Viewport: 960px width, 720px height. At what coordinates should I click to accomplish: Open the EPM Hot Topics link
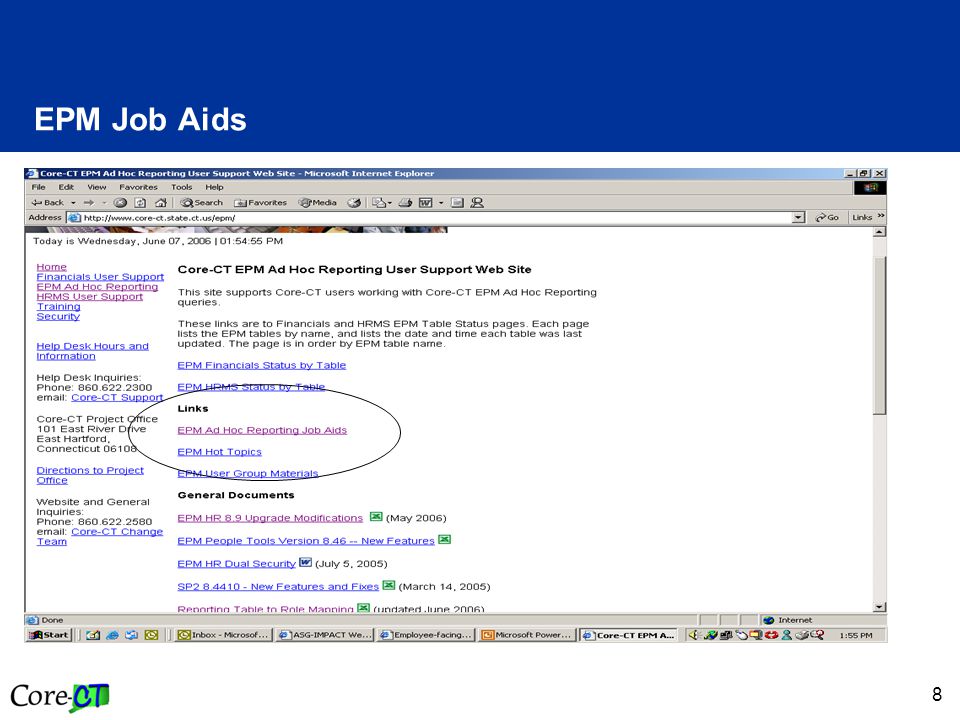[219, 452]
